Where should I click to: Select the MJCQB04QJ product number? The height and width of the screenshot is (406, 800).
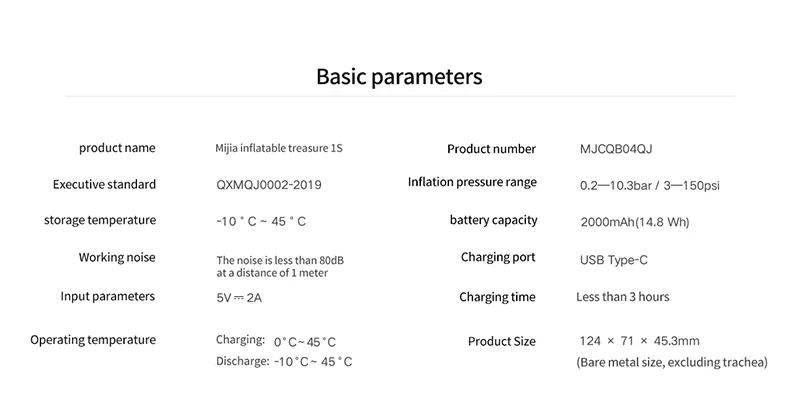click(x=616, y=149)
